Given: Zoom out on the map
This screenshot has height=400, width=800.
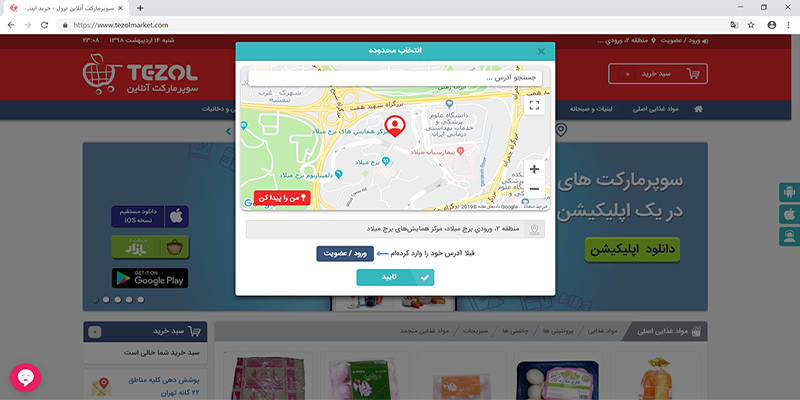Looking at the screenshot, I should click(534, 189).
